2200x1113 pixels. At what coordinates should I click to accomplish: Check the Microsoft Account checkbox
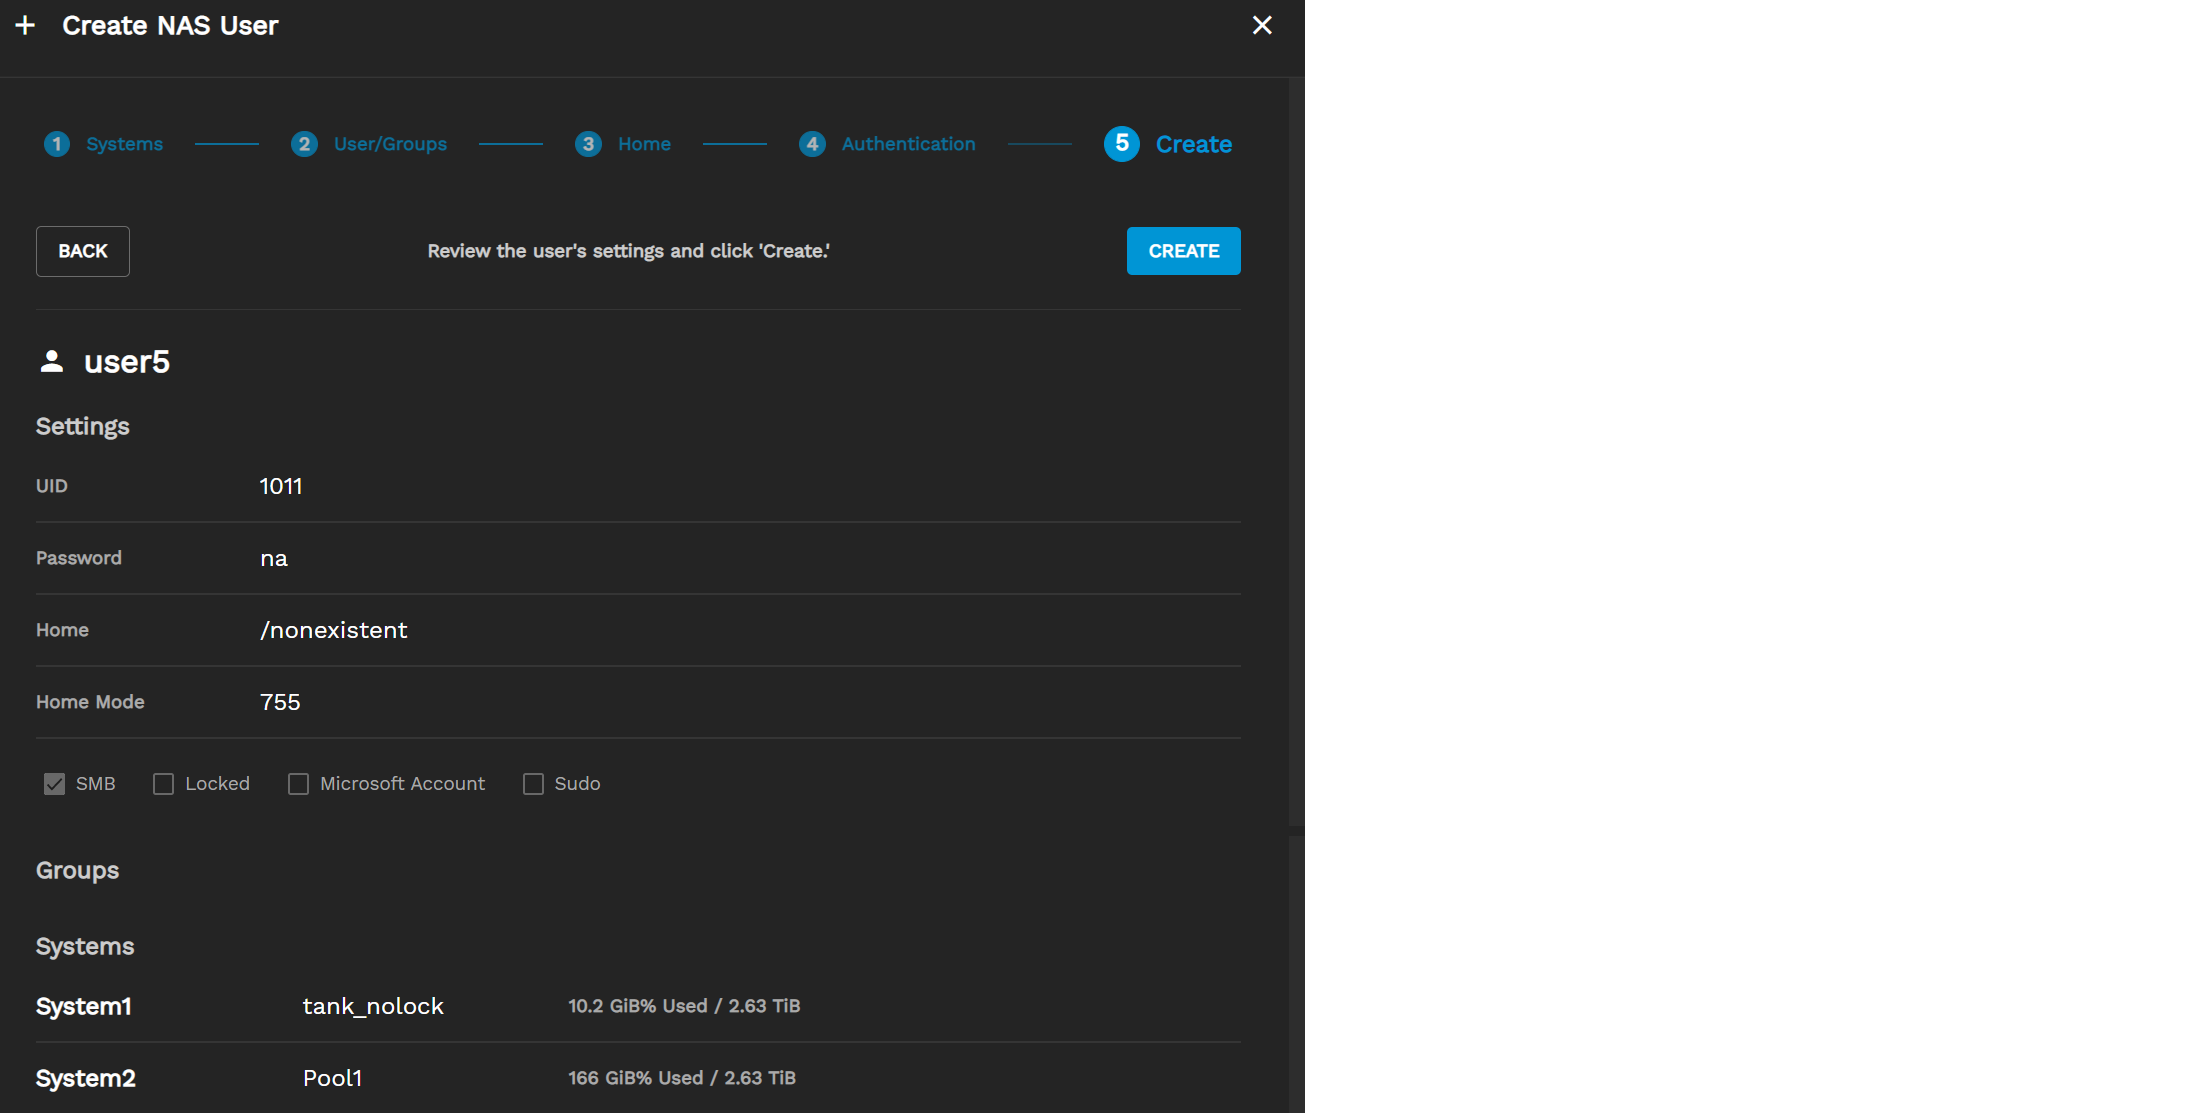[x=298, y=784]
